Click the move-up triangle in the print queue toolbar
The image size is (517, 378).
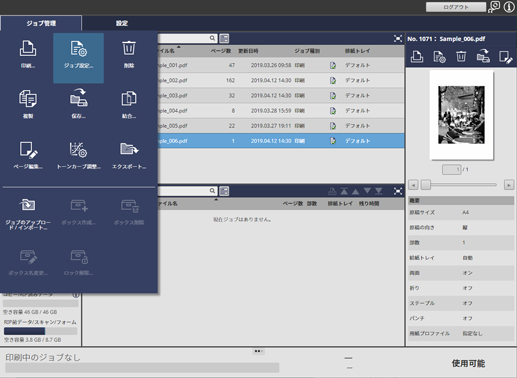(355, 191)
